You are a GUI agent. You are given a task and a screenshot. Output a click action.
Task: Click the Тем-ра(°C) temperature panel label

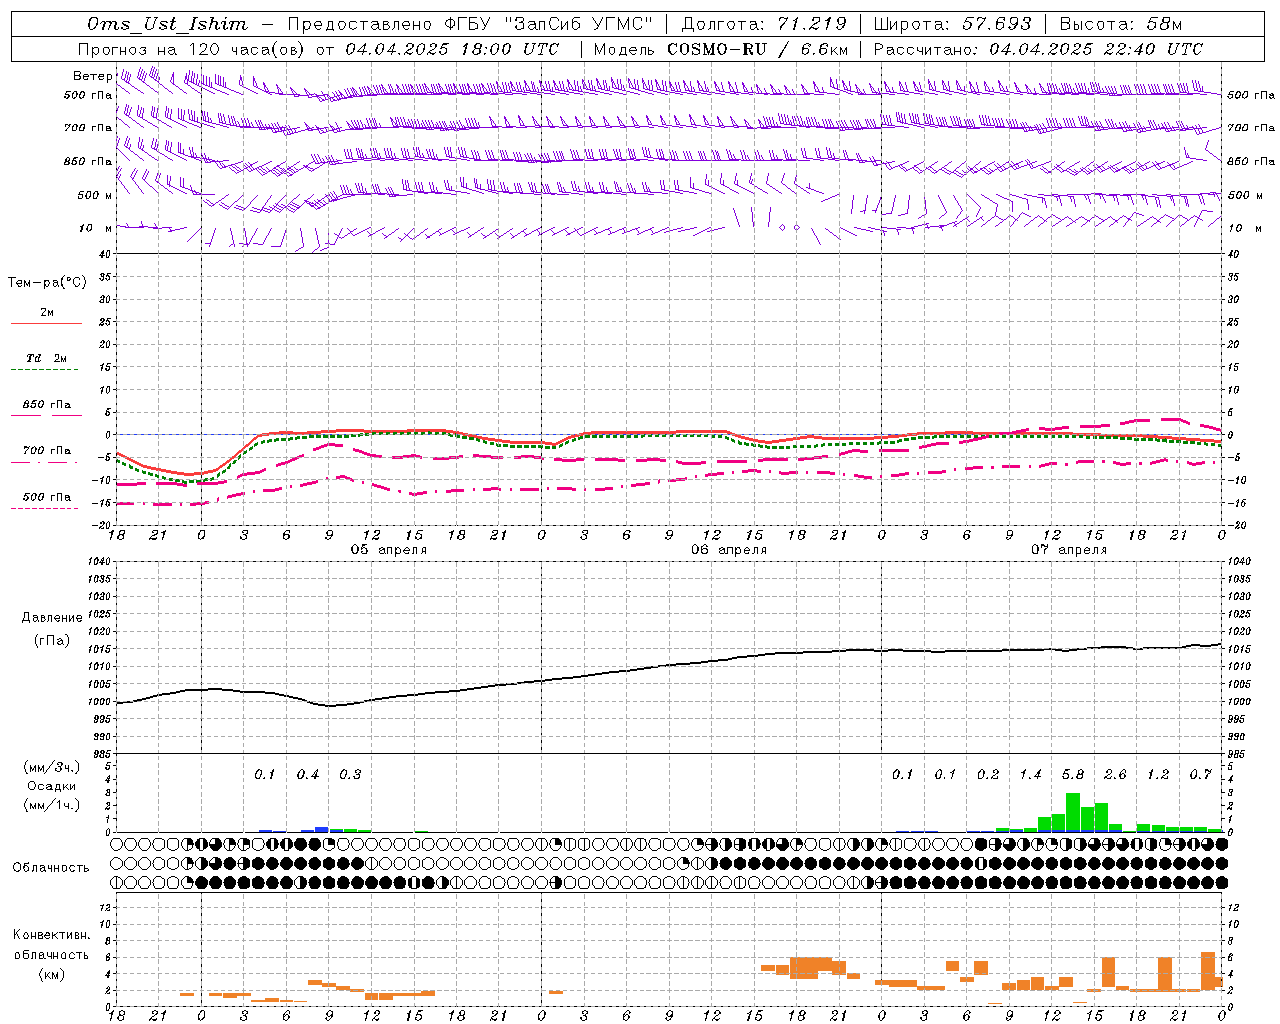click(x=47, y=283)
